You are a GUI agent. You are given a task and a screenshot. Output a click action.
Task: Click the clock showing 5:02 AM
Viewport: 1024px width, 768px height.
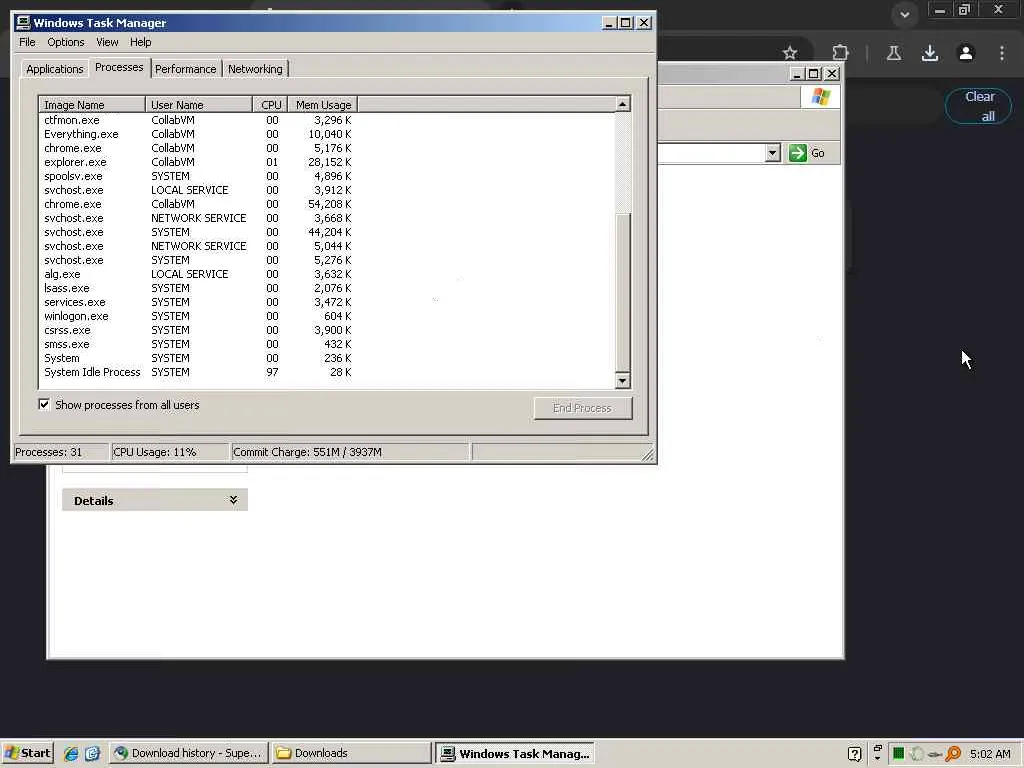click(x=990, y=754)
